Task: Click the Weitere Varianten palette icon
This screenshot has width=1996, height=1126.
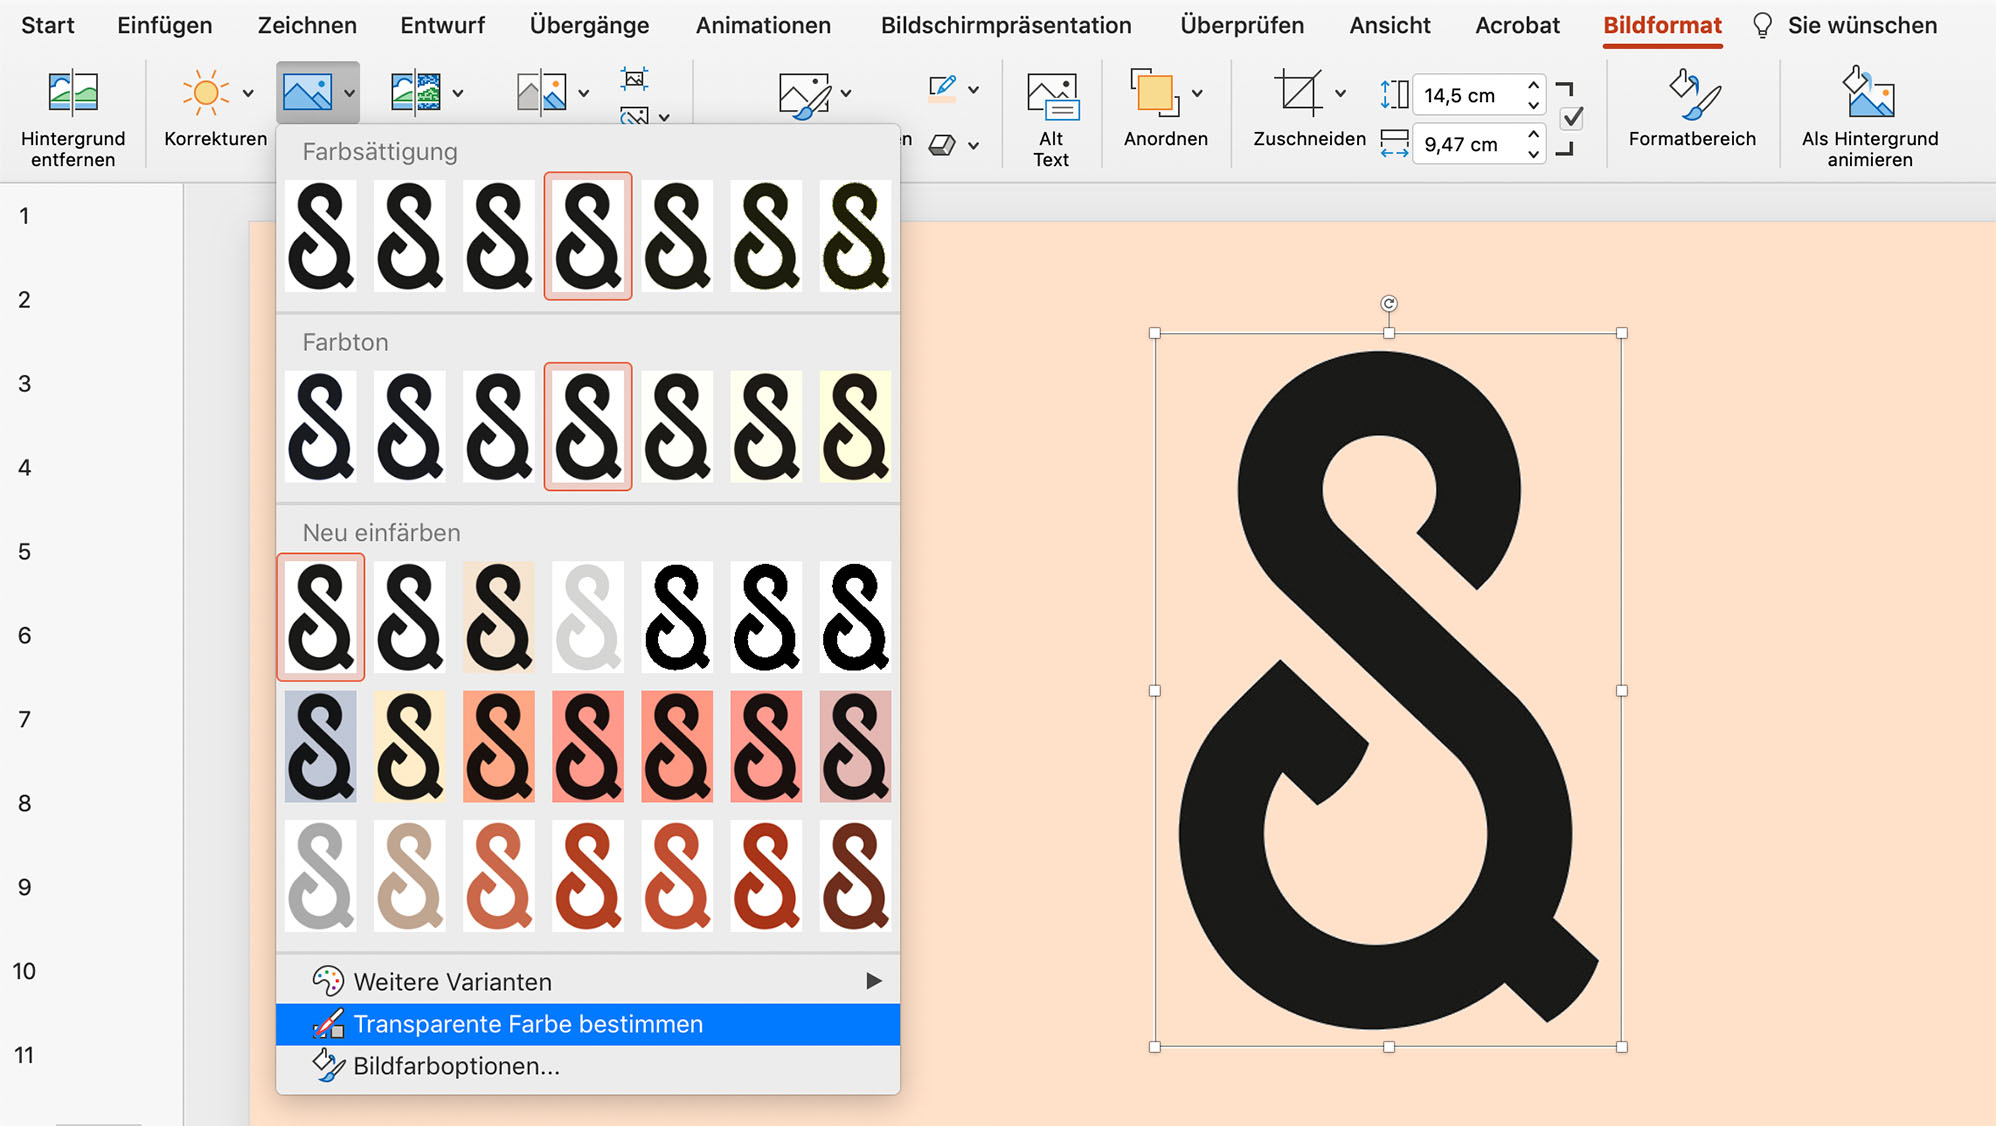Action: coord(327,981)
